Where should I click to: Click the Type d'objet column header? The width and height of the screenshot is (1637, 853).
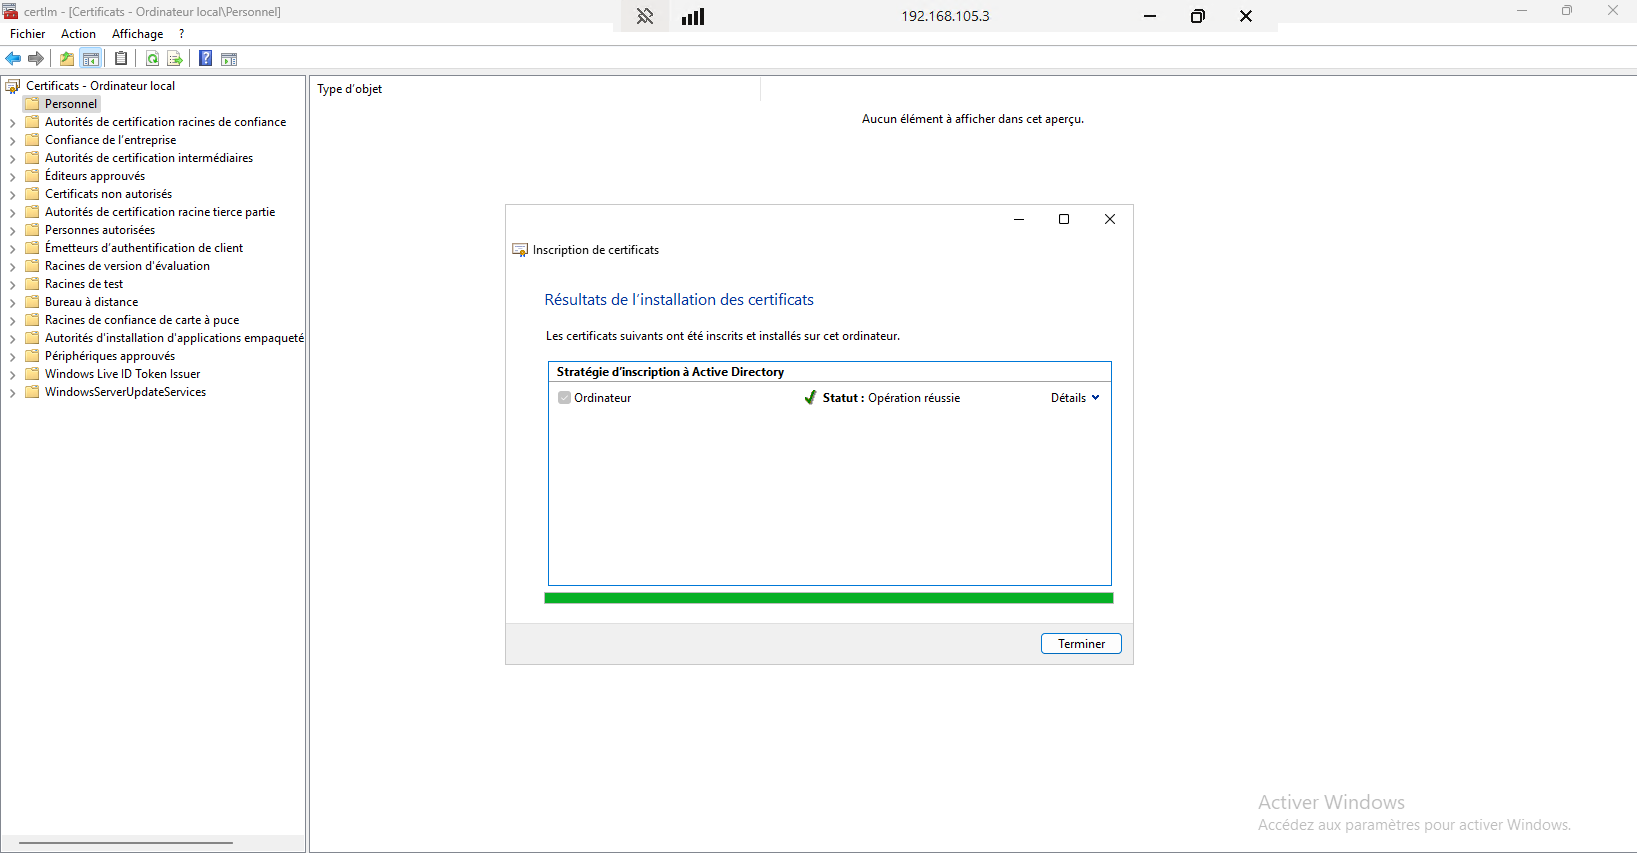coord(350,89)
